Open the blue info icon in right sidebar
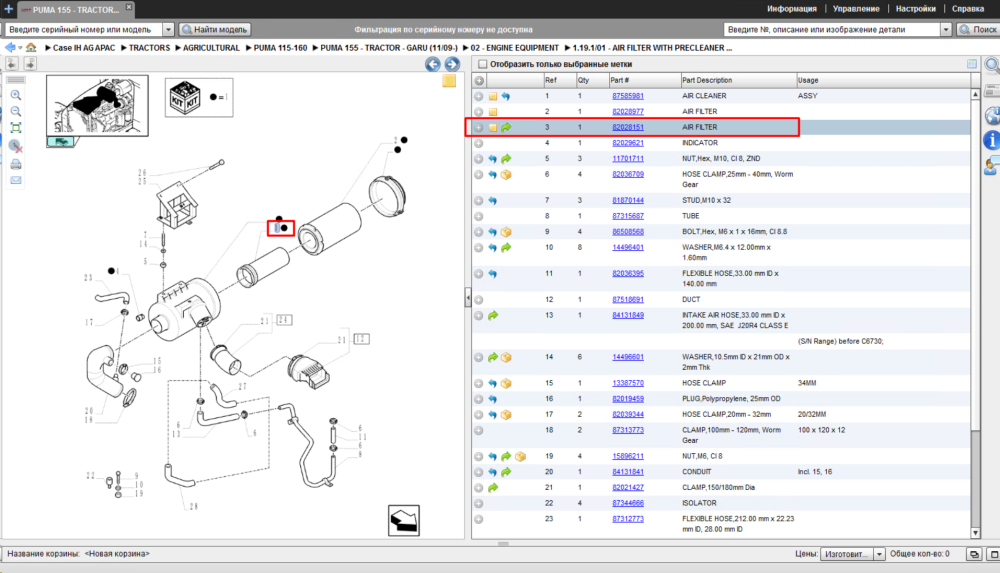The width and height of the screenshot is (1000, 573). (992, 140)
